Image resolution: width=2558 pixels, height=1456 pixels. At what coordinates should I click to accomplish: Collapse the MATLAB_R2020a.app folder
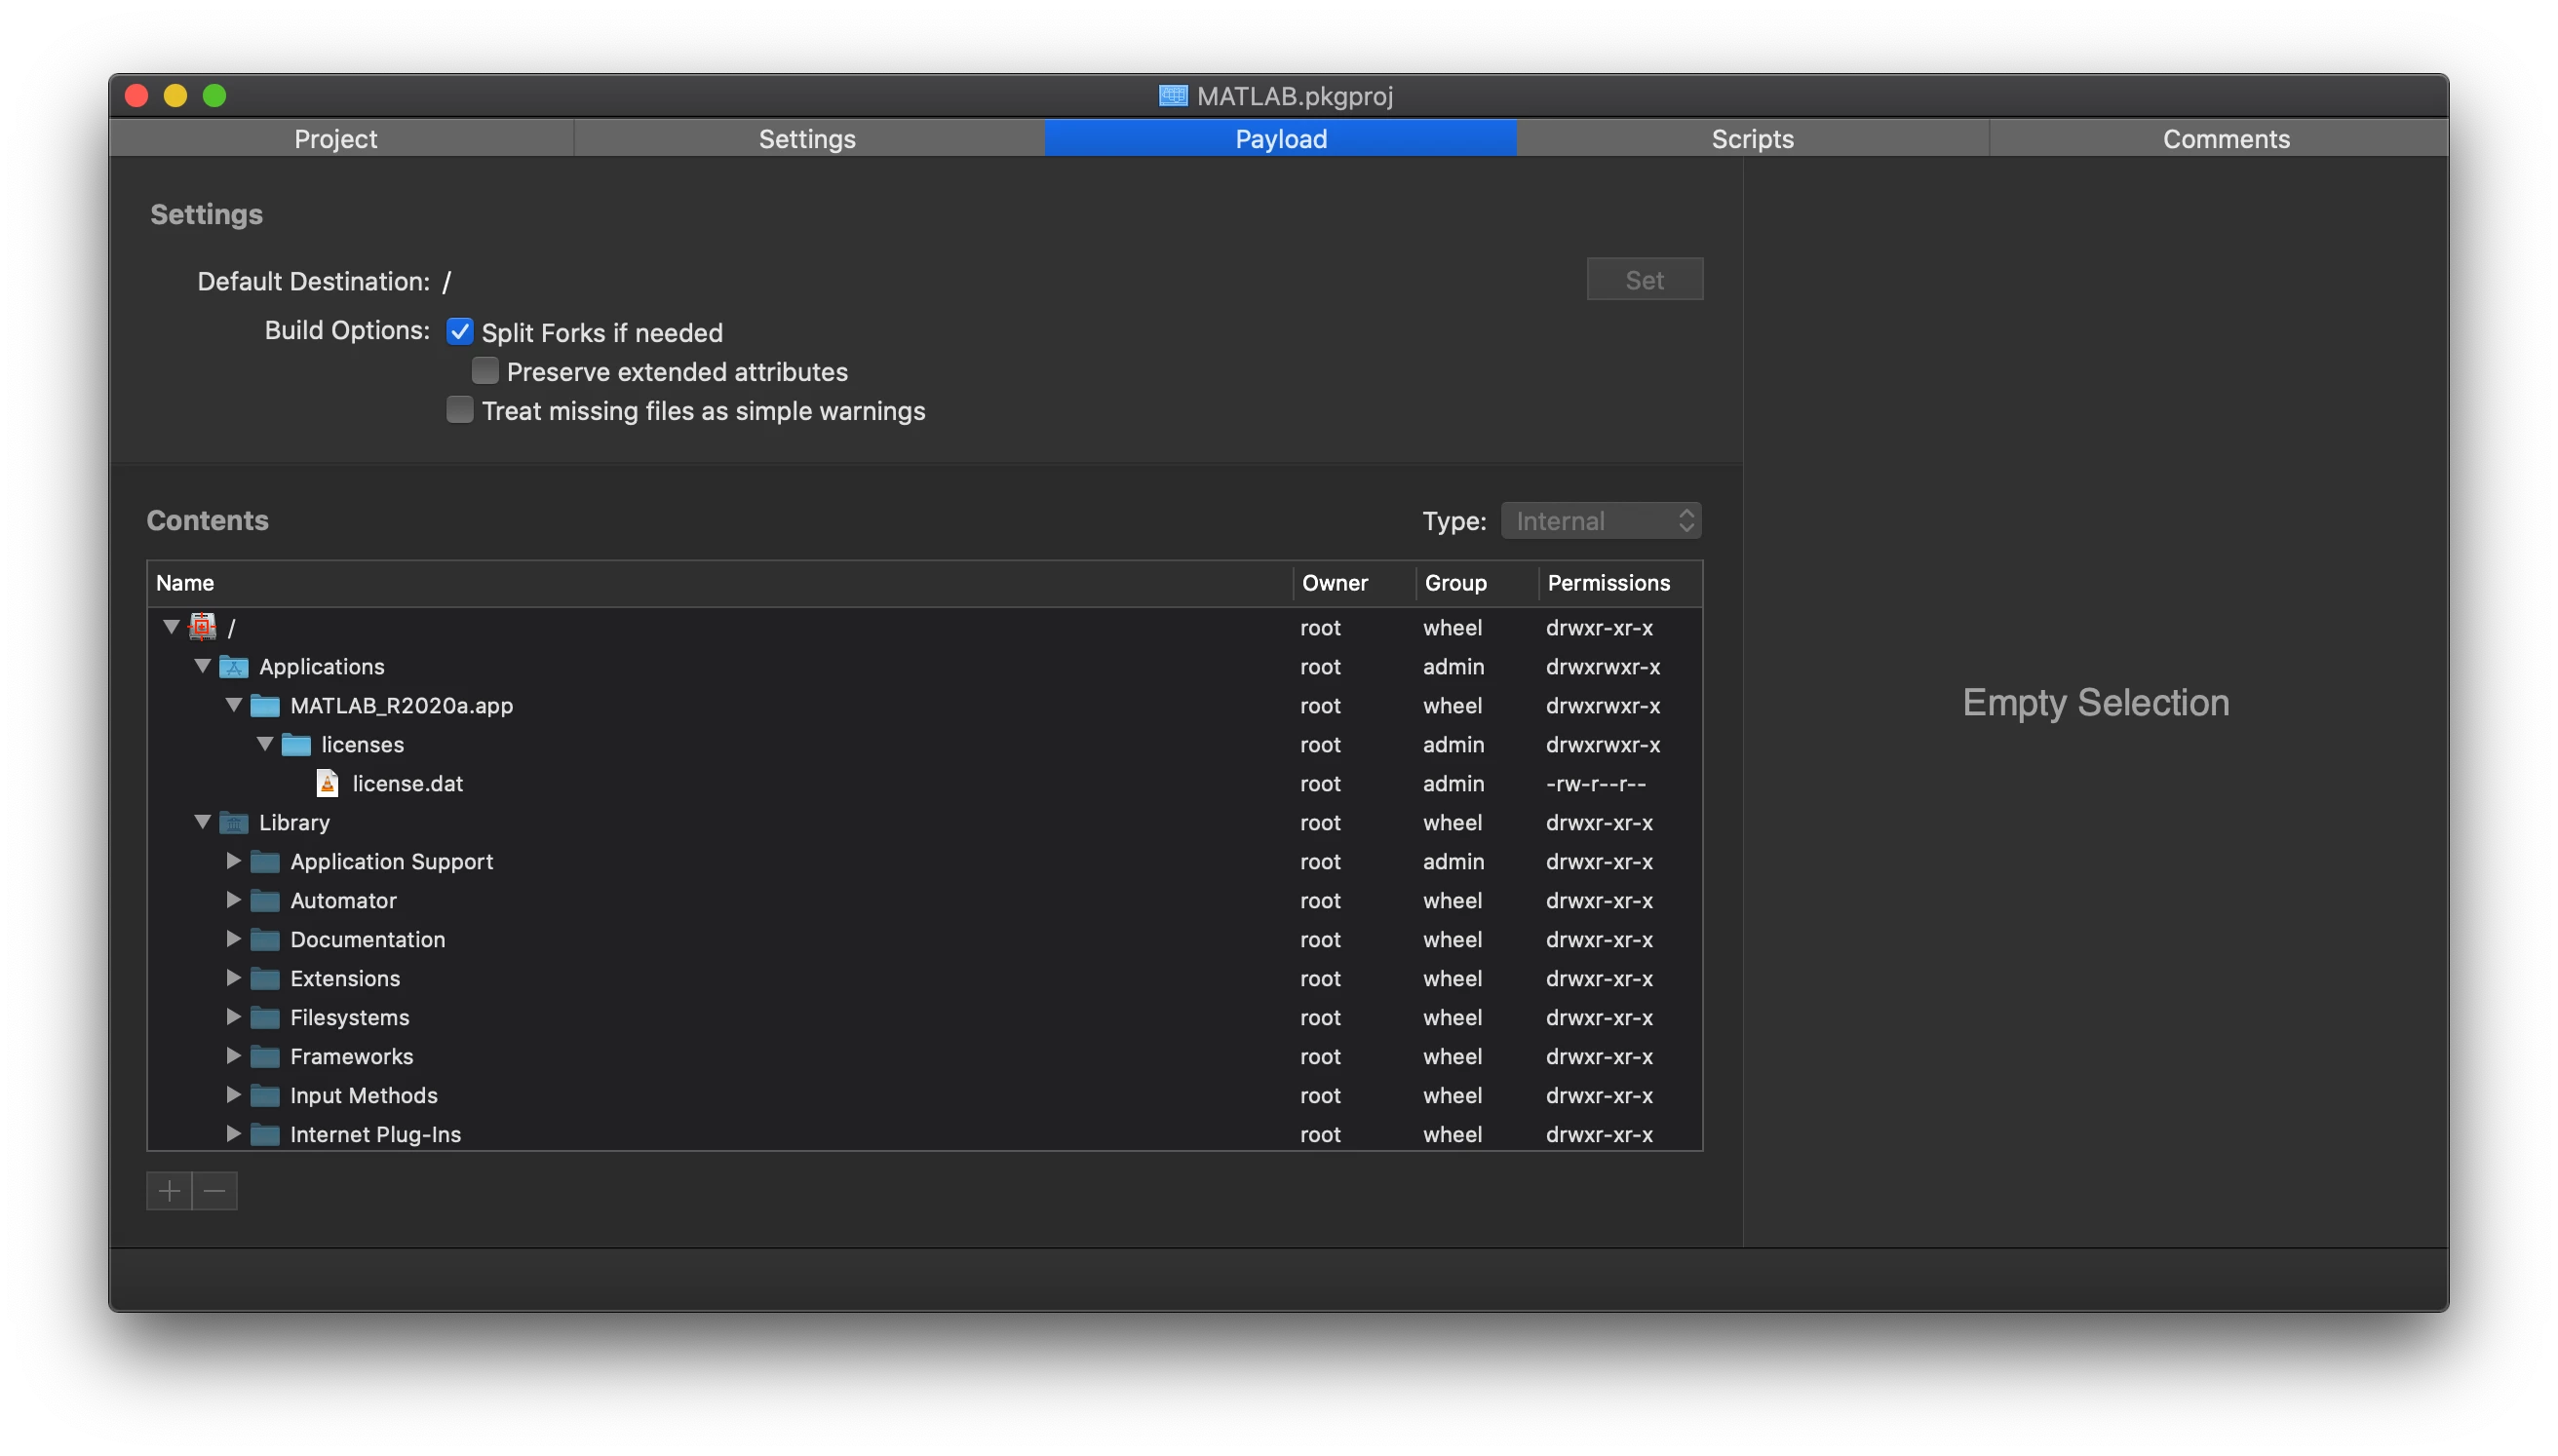233,705
